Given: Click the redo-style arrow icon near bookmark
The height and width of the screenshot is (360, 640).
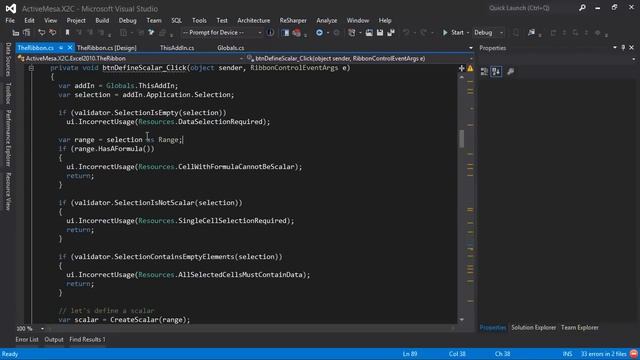Looking at the screenshot, I should 52,33.
